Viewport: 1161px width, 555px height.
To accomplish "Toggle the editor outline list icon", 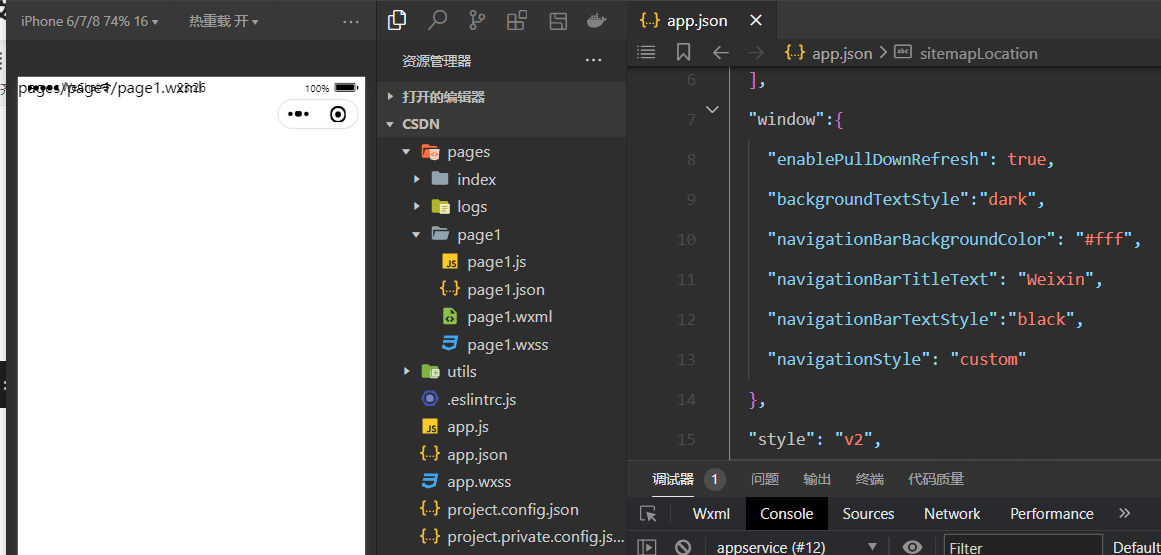I will pyautogui.click(x=646, y=53).
